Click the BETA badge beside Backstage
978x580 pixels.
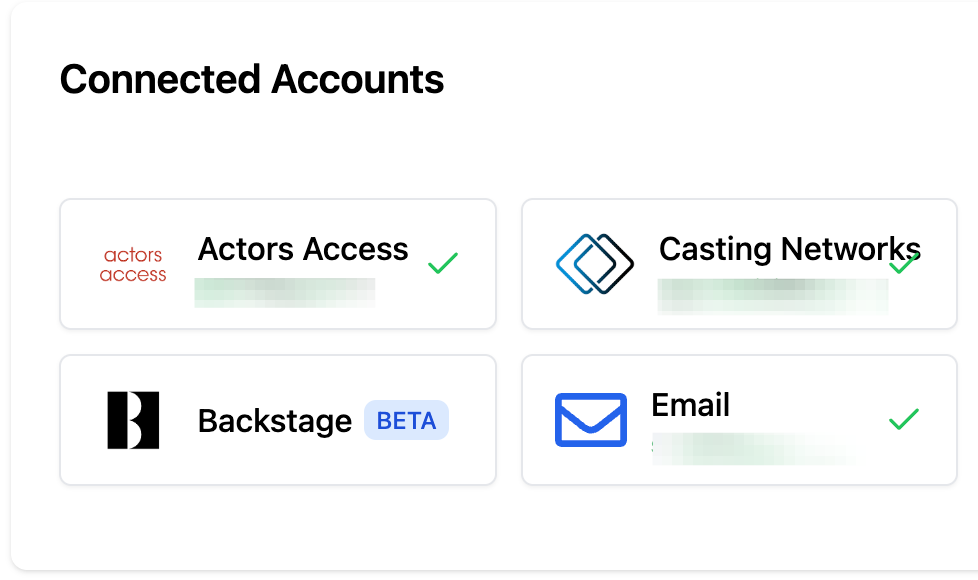(x=406, y=421)
